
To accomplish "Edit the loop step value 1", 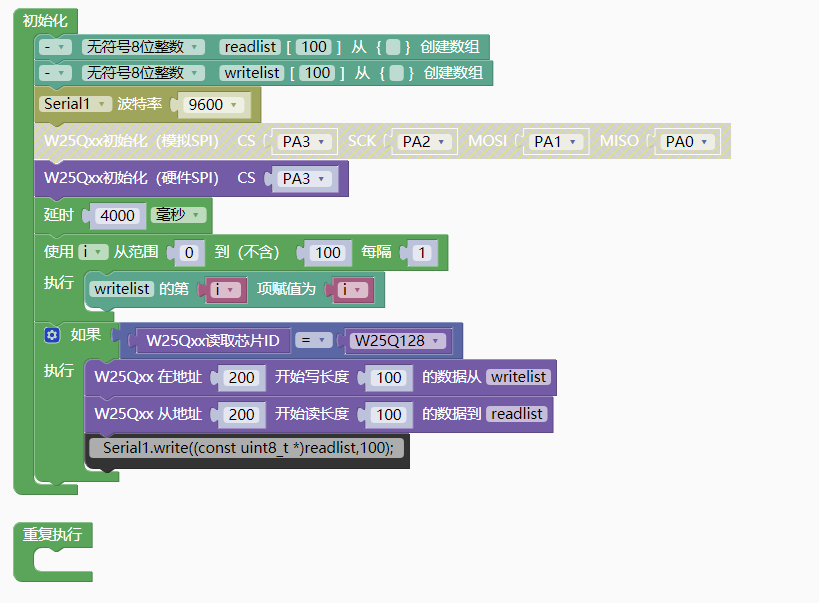I will [422, 253].
